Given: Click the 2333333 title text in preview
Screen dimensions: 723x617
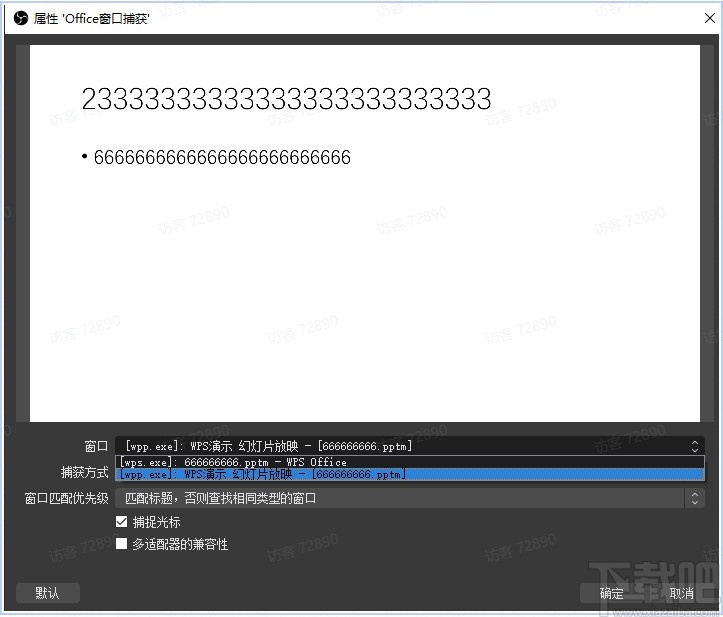Looking at the screenshot, I should click(x=286, y=99).
